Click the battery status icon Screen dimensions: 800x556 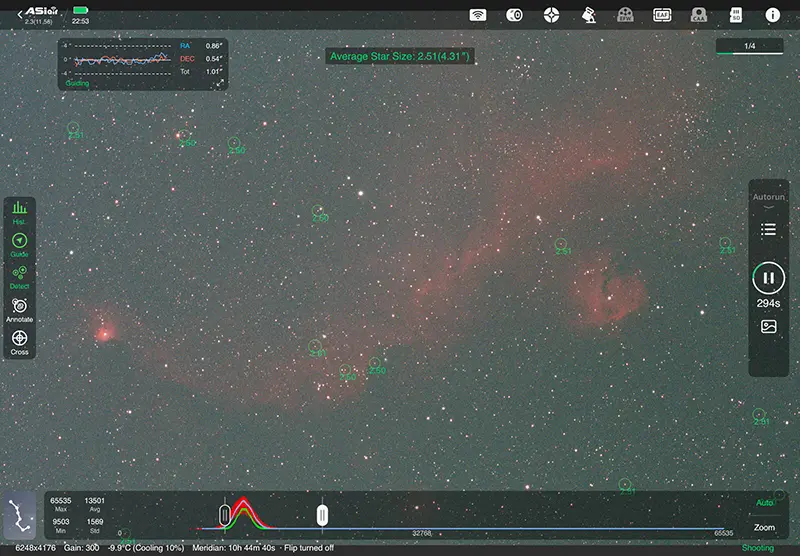[81, 10]
